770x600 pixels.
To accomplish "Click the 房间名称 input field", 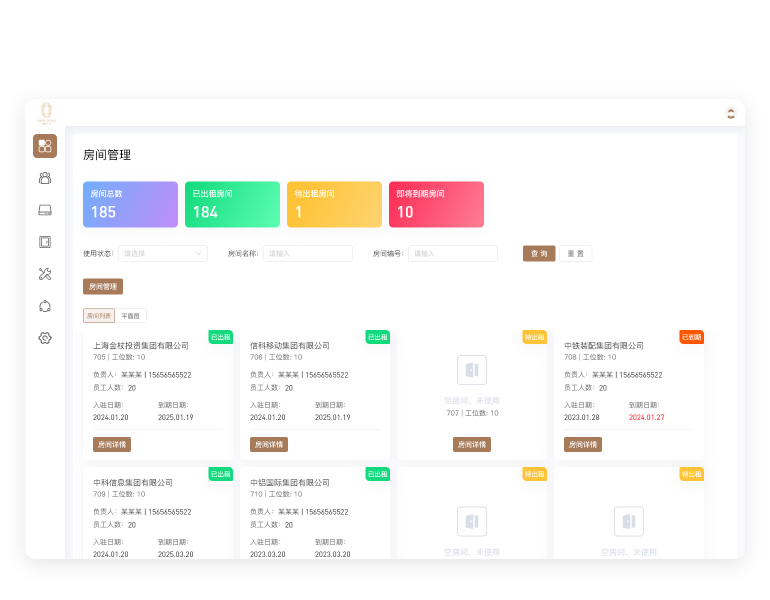I will tap(308, 254).
